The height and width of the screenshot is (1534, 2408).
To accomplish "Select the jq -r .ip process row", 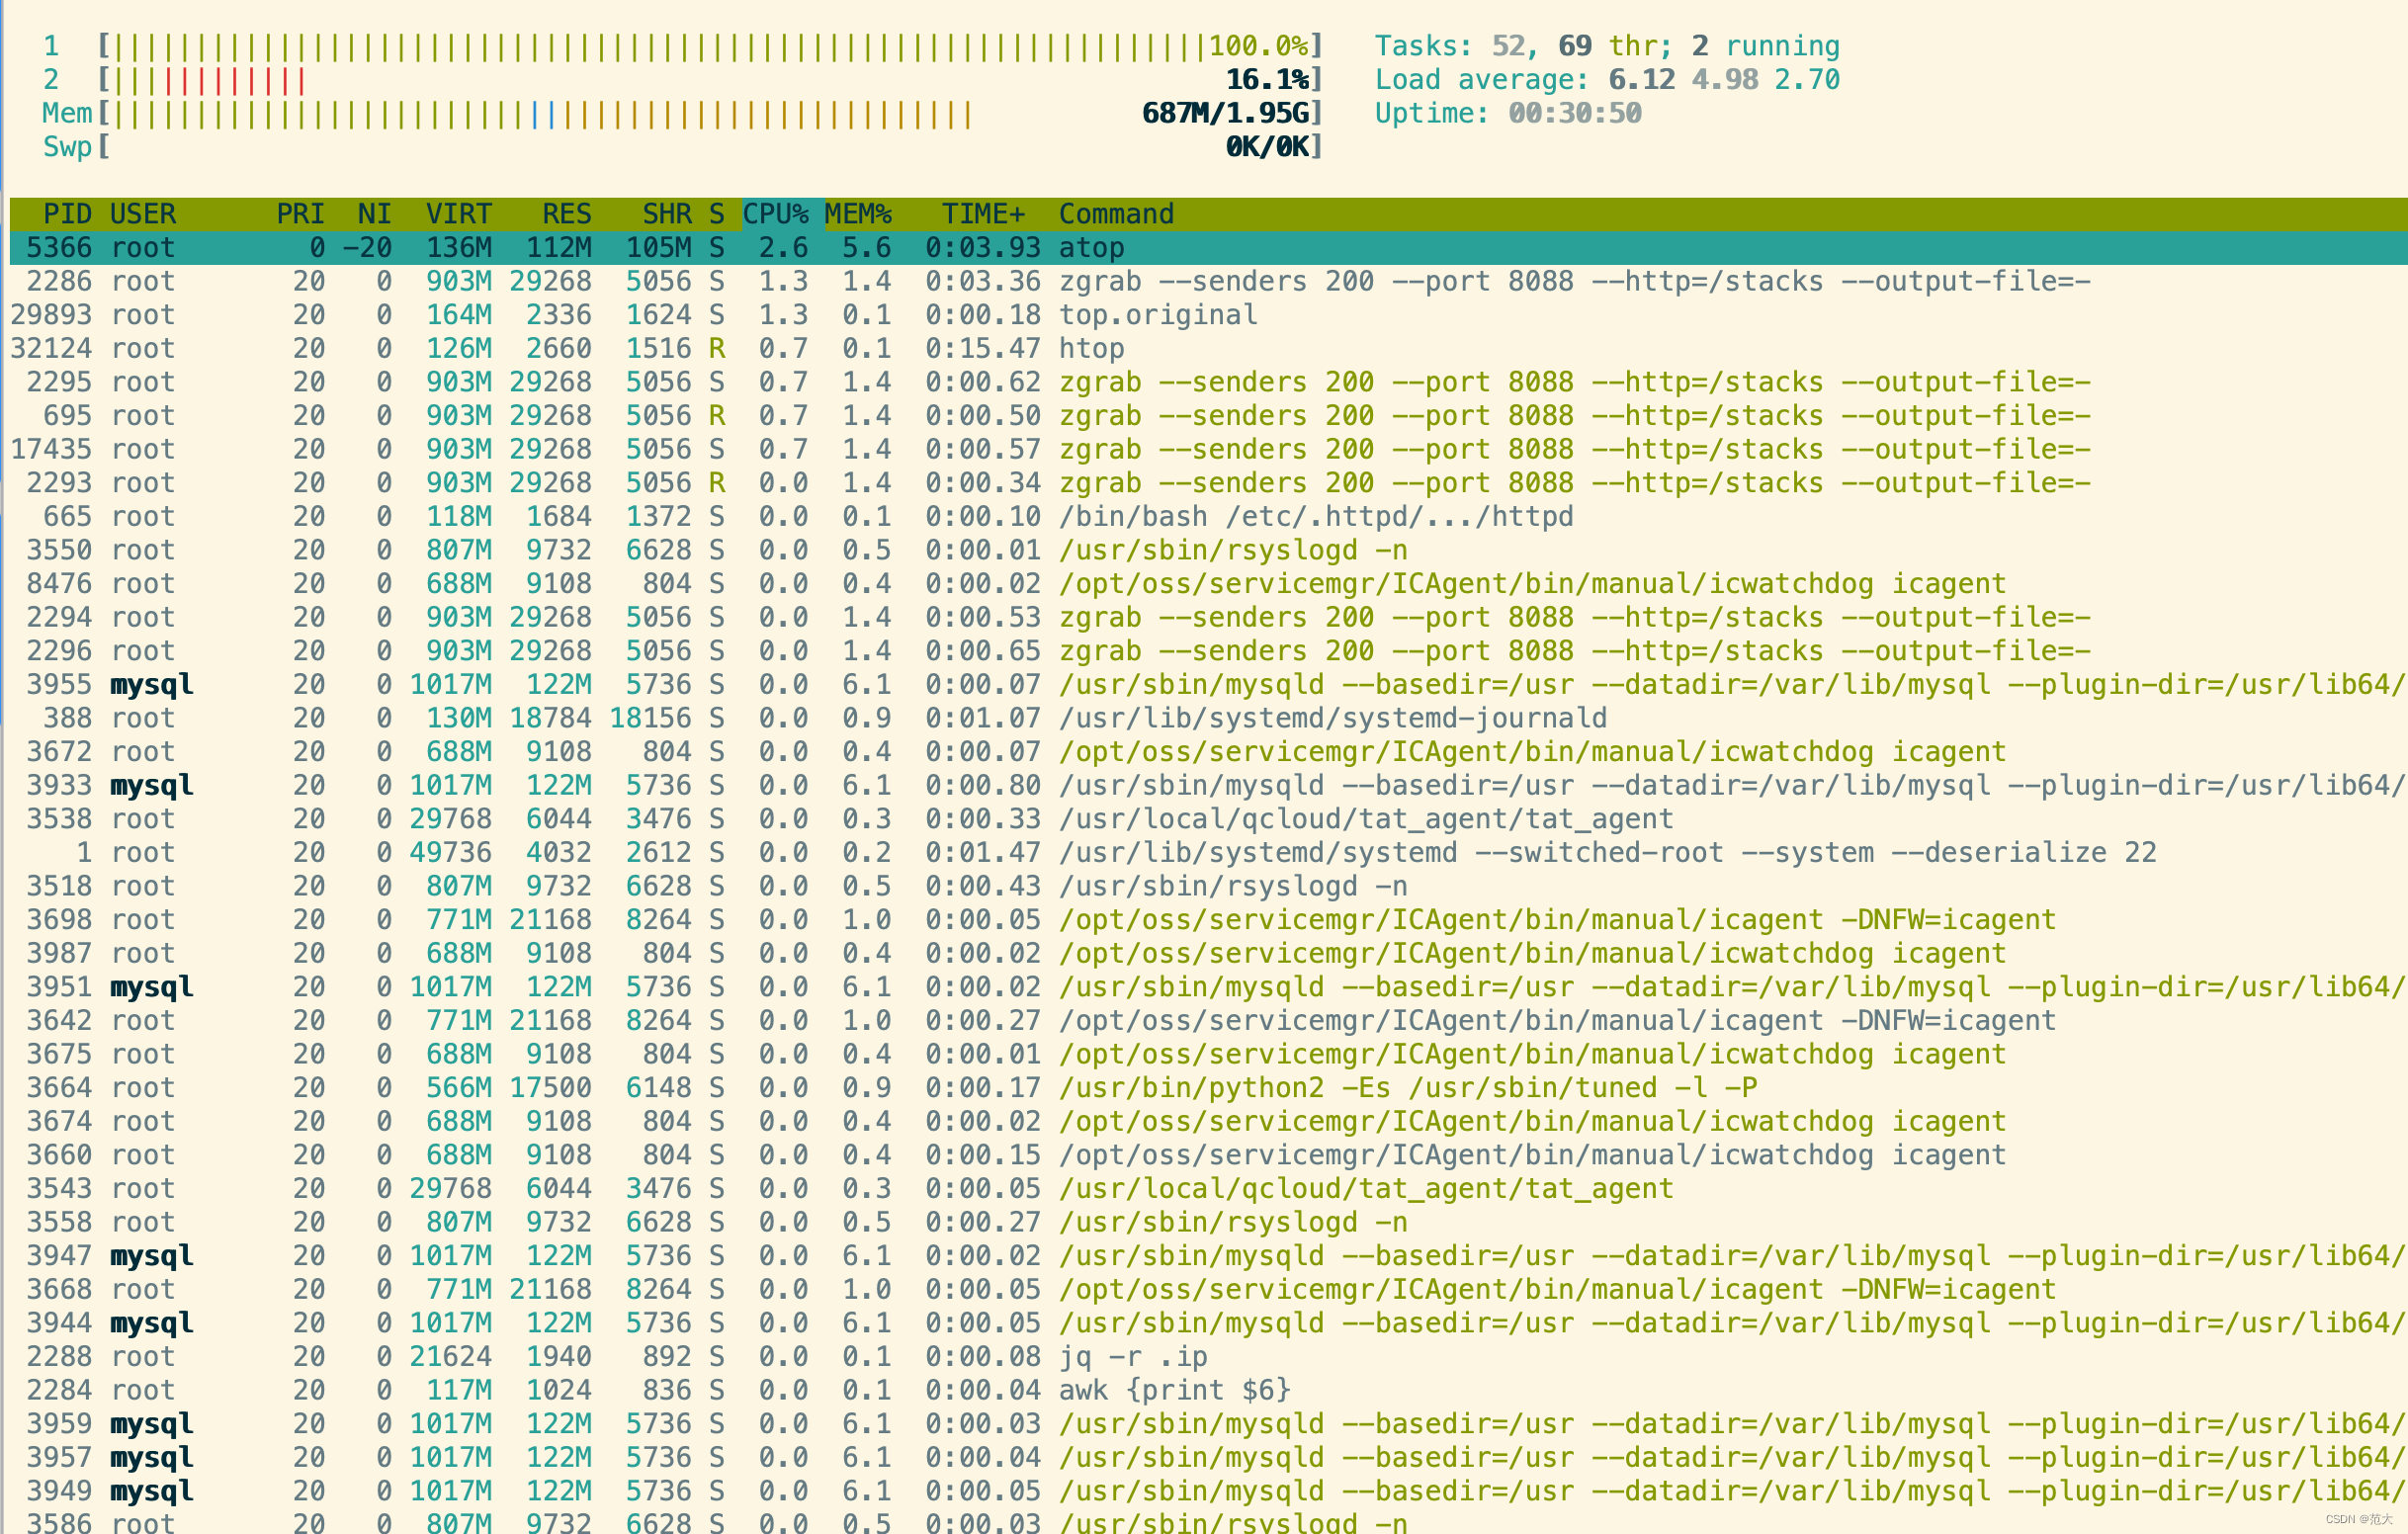I will click(x=1208, y=1357).
